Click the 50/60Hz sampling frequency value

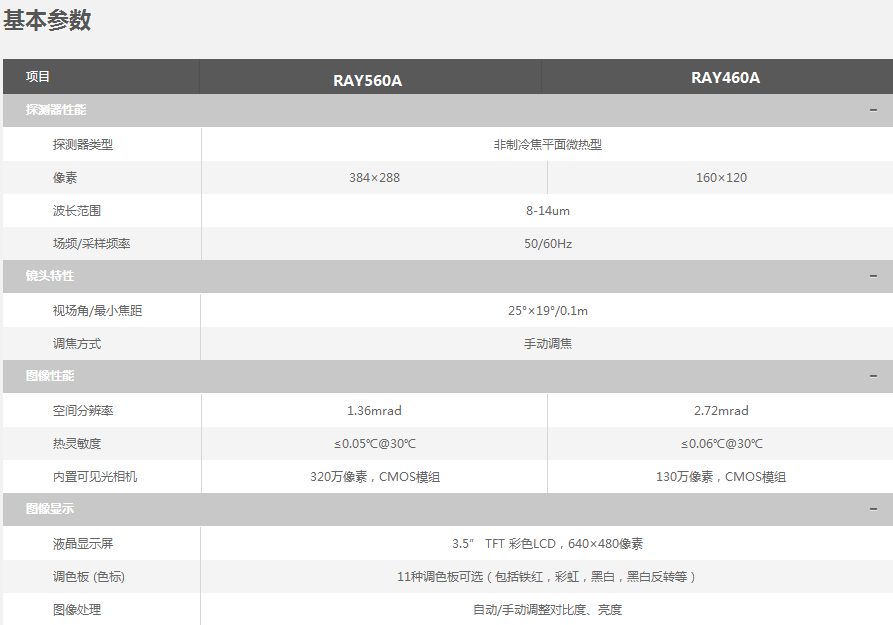pyautogui.click(x=547, y=244)
